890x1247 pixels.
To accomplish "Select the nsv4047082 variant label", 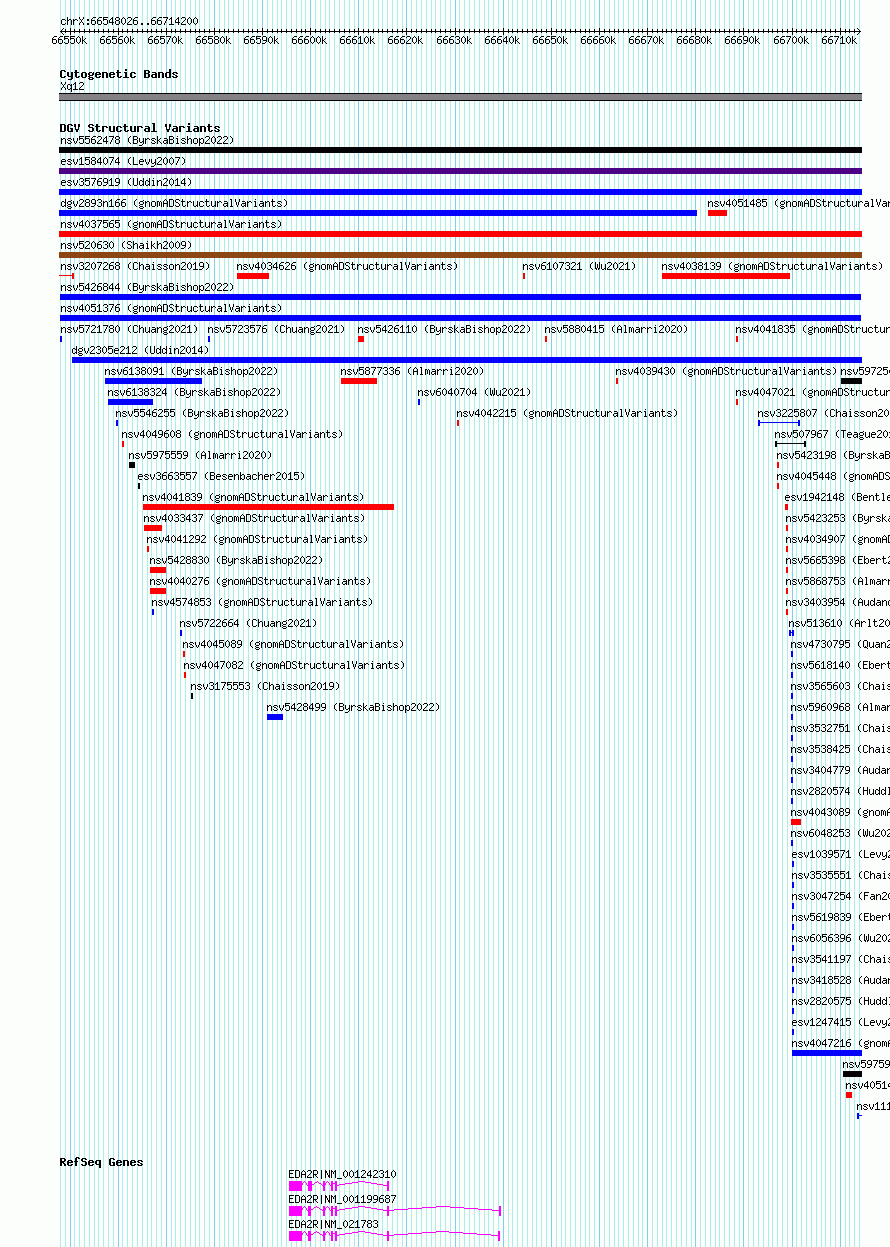I will [294, 665].
